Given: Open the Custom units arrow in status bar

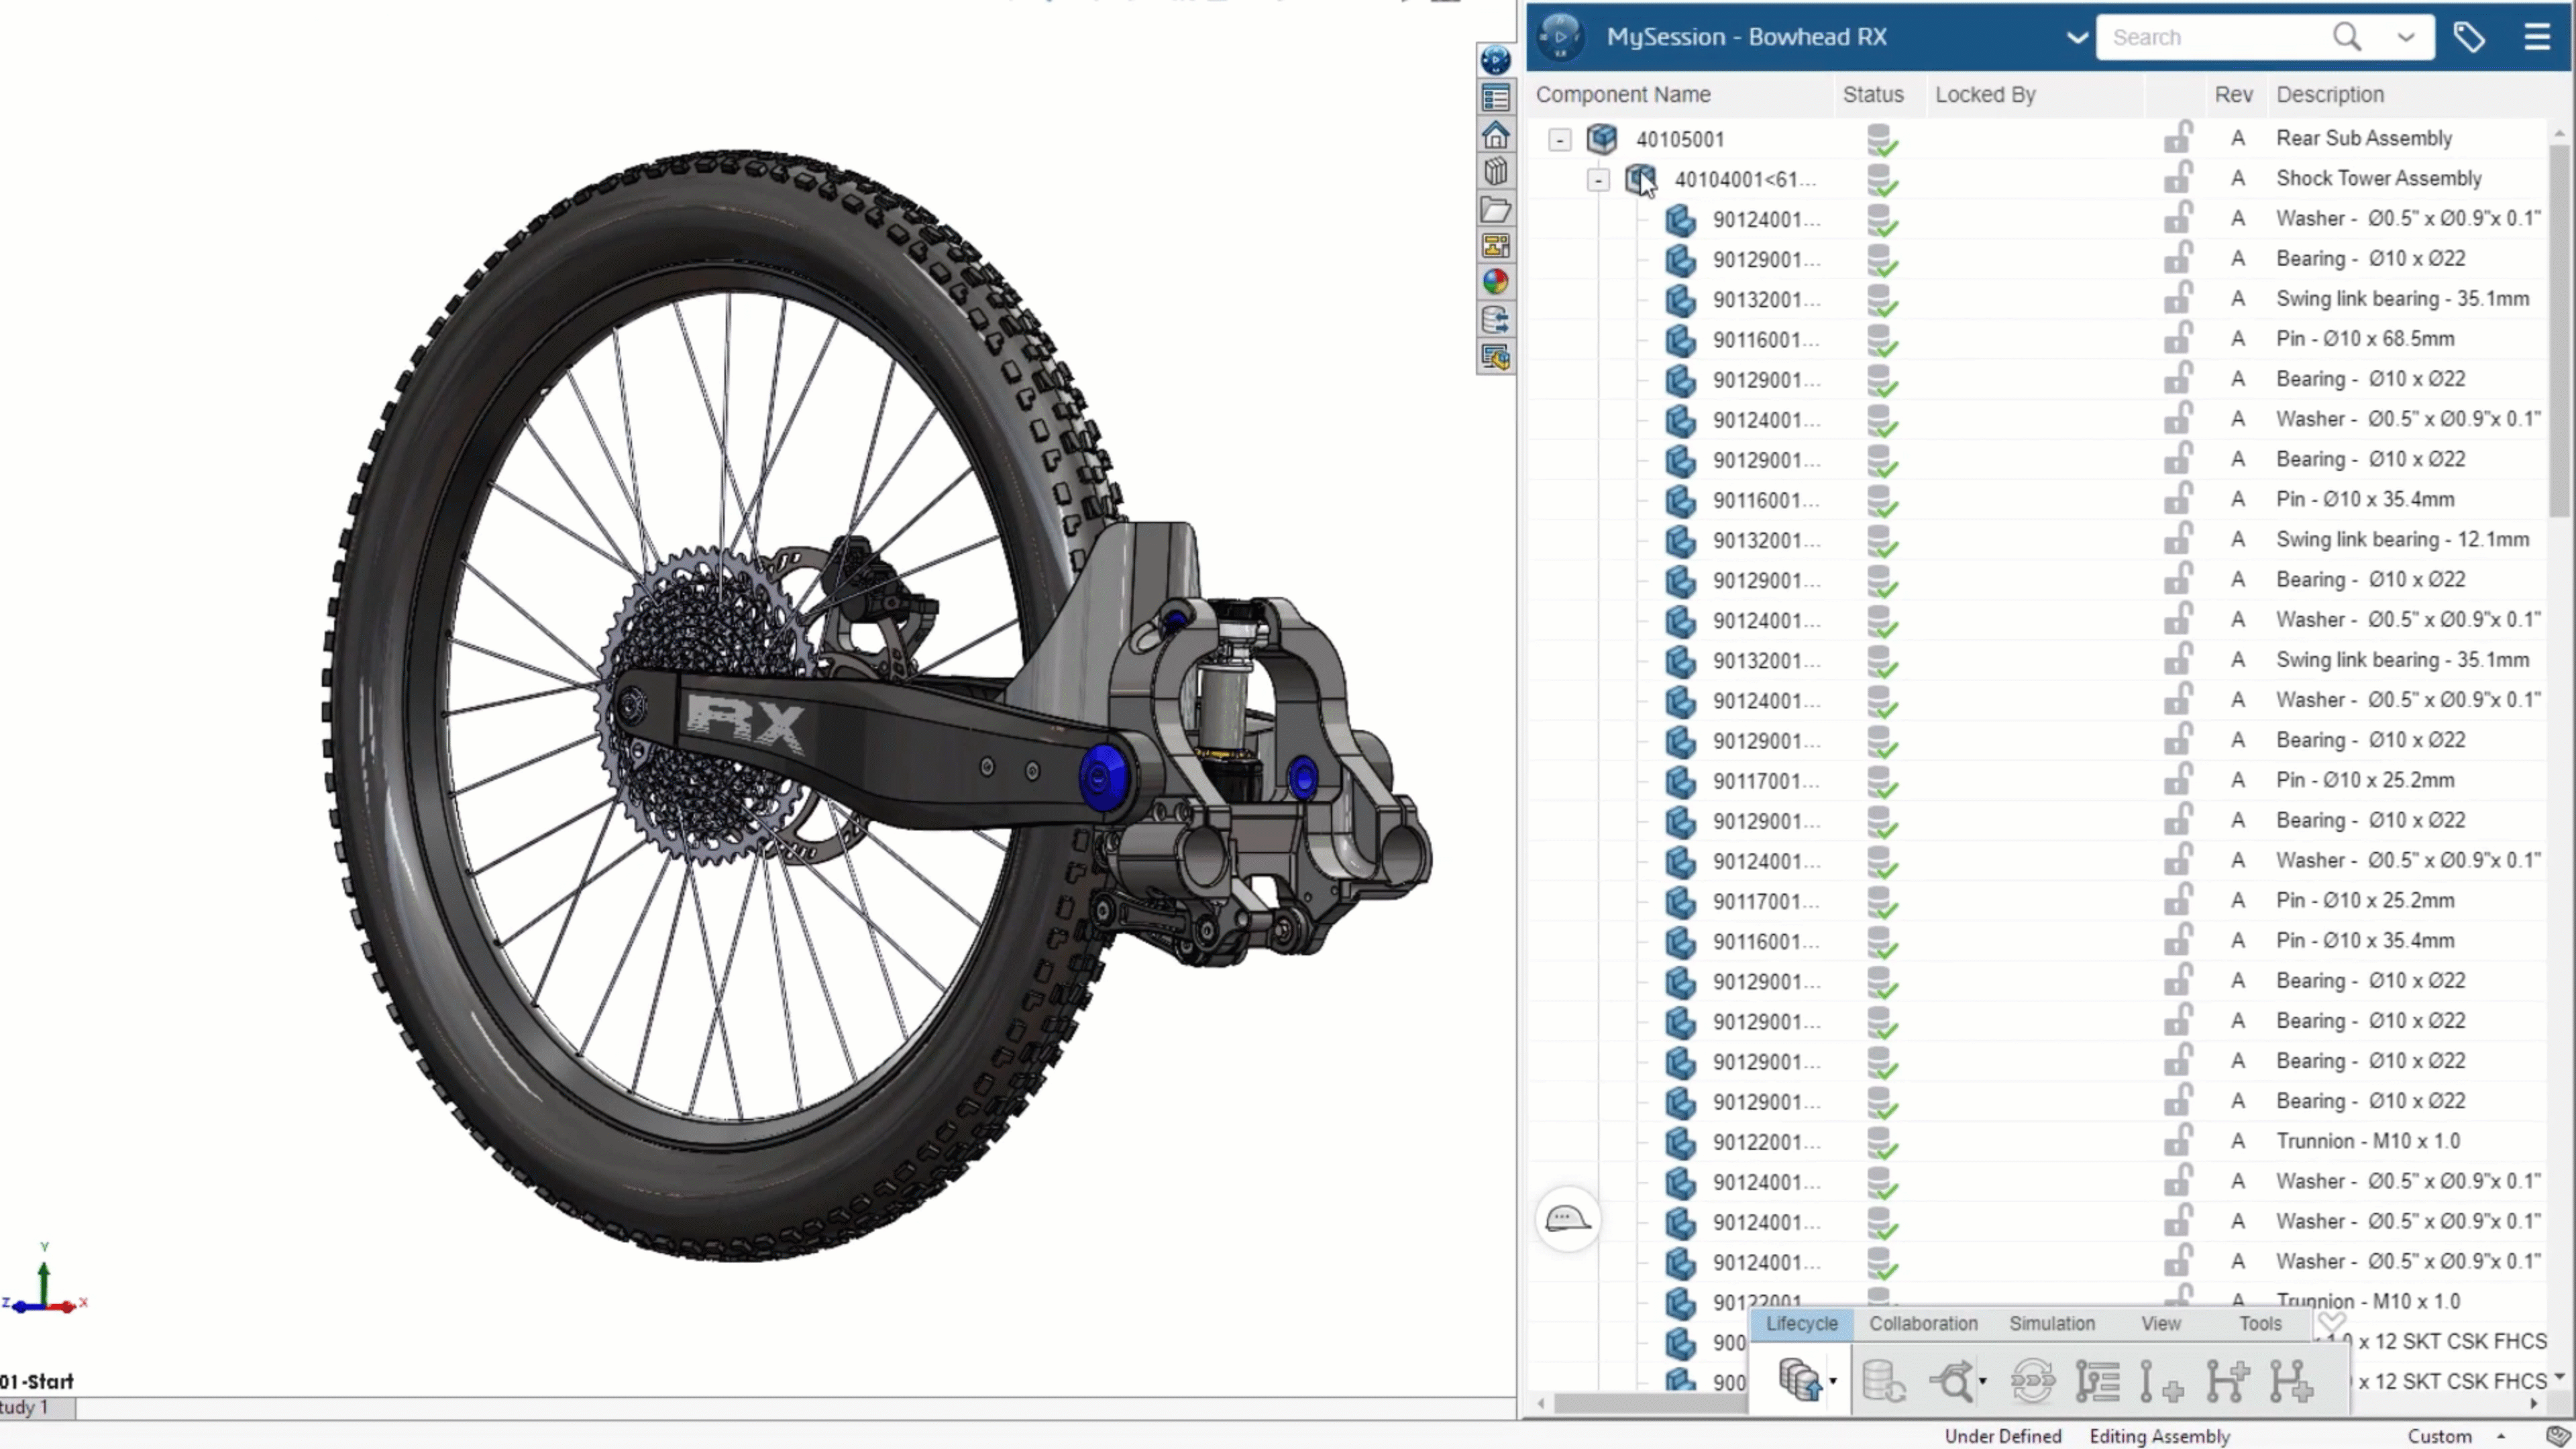Looking at the screenshot, I should point(2500,1436).
